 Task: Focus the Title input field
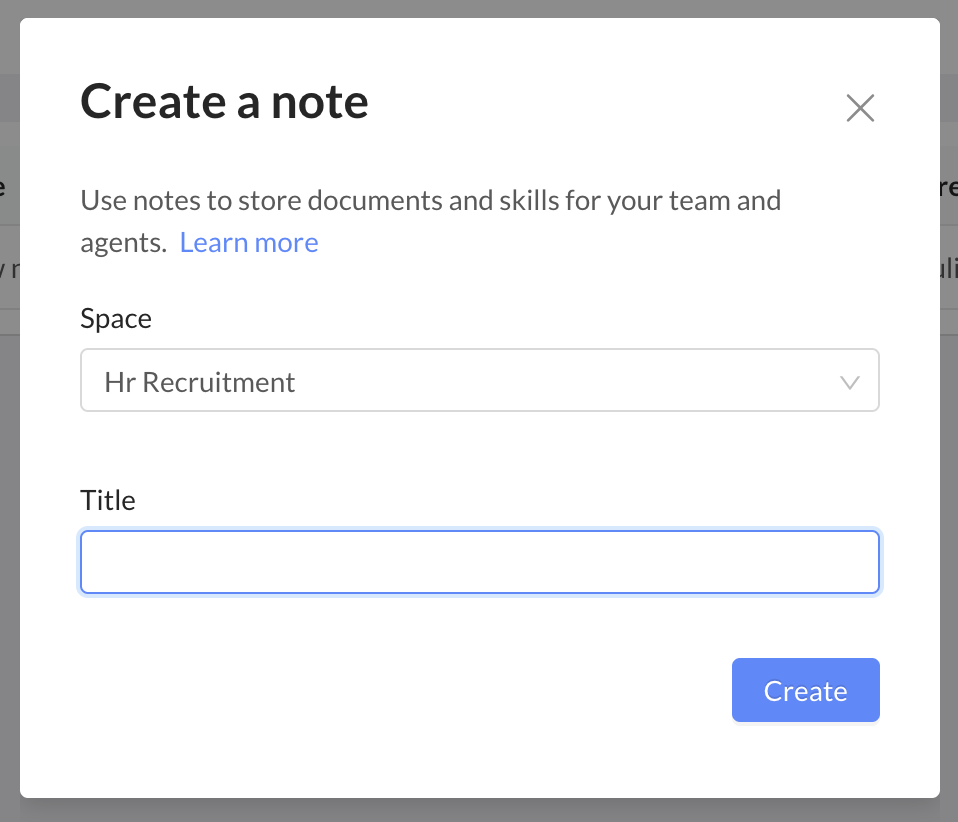pos(480,562)
